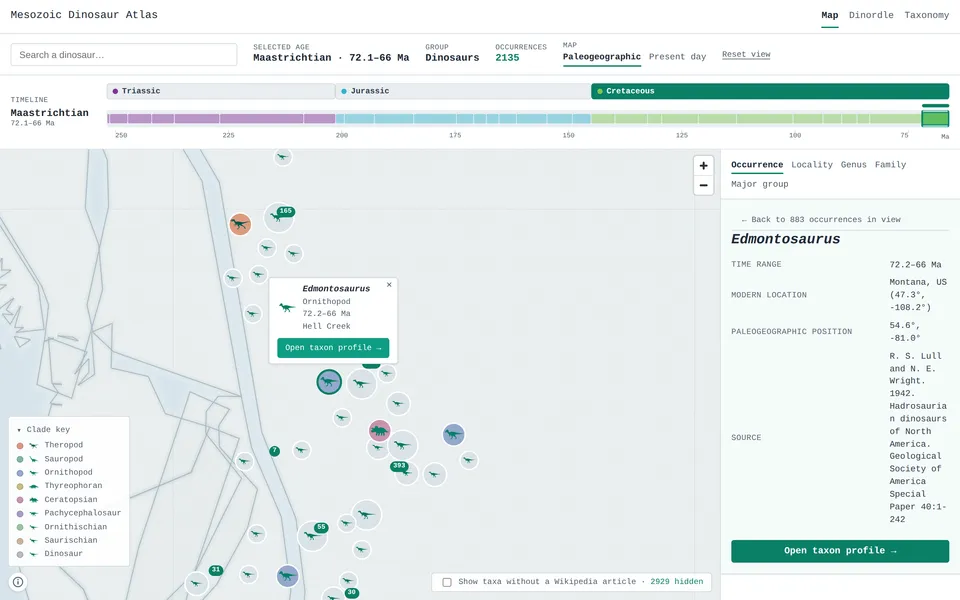960x600 pixels.
Task: Open taxon profile from the side panel
Action: (x=840, y=551)
